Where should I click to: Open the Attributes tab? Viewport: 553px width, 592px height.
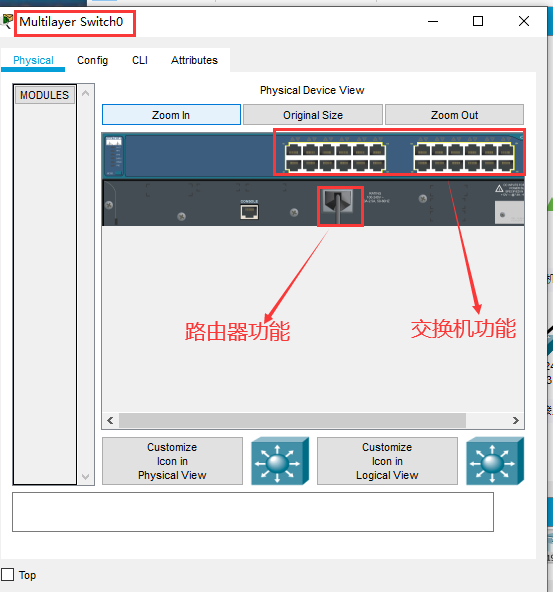[x=194, y=60]
